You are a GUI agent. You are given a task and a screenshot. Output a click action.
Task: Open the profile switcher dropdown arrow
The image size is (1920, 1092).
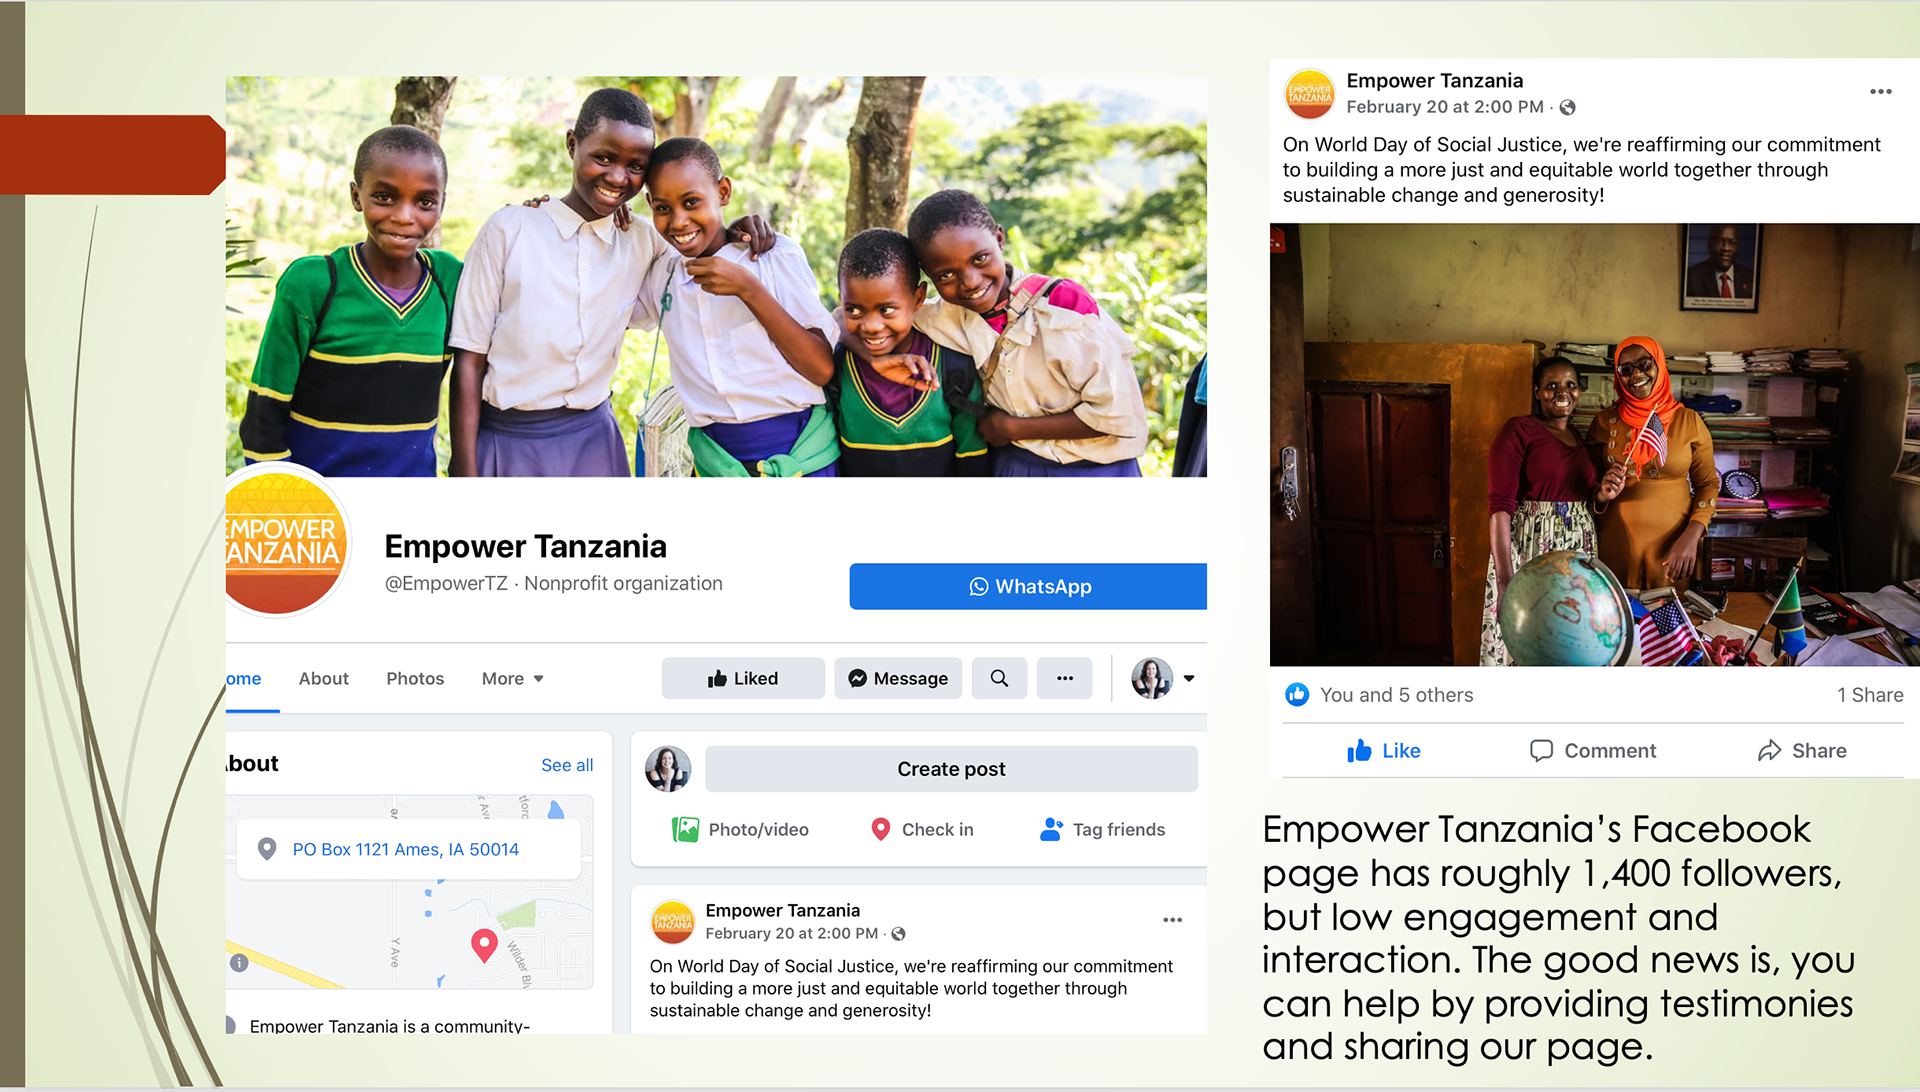click(1189, 678)
